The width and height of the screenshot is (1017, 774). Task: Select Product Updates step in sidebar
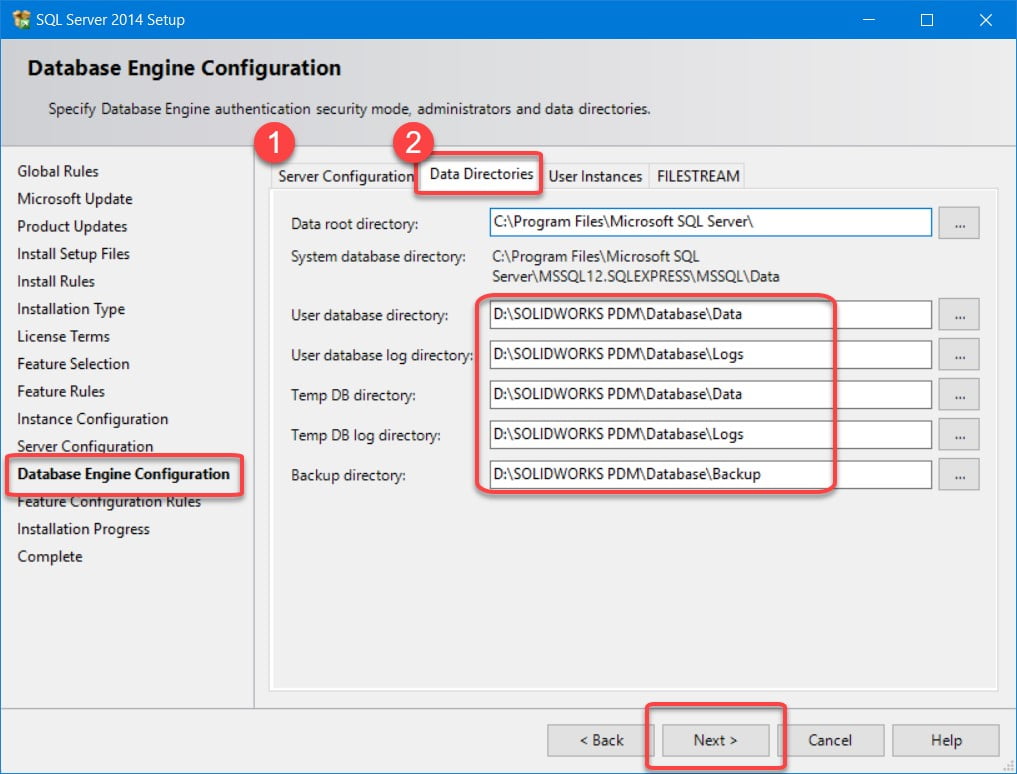tap(72, 226)
